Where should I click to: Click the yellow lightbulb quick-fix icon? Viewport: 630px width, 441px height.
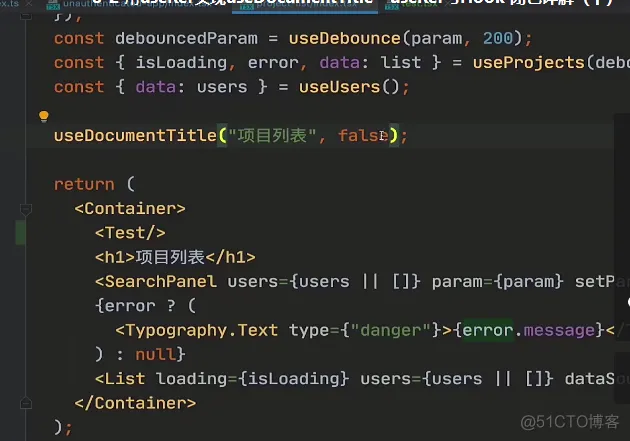(44, 116)
